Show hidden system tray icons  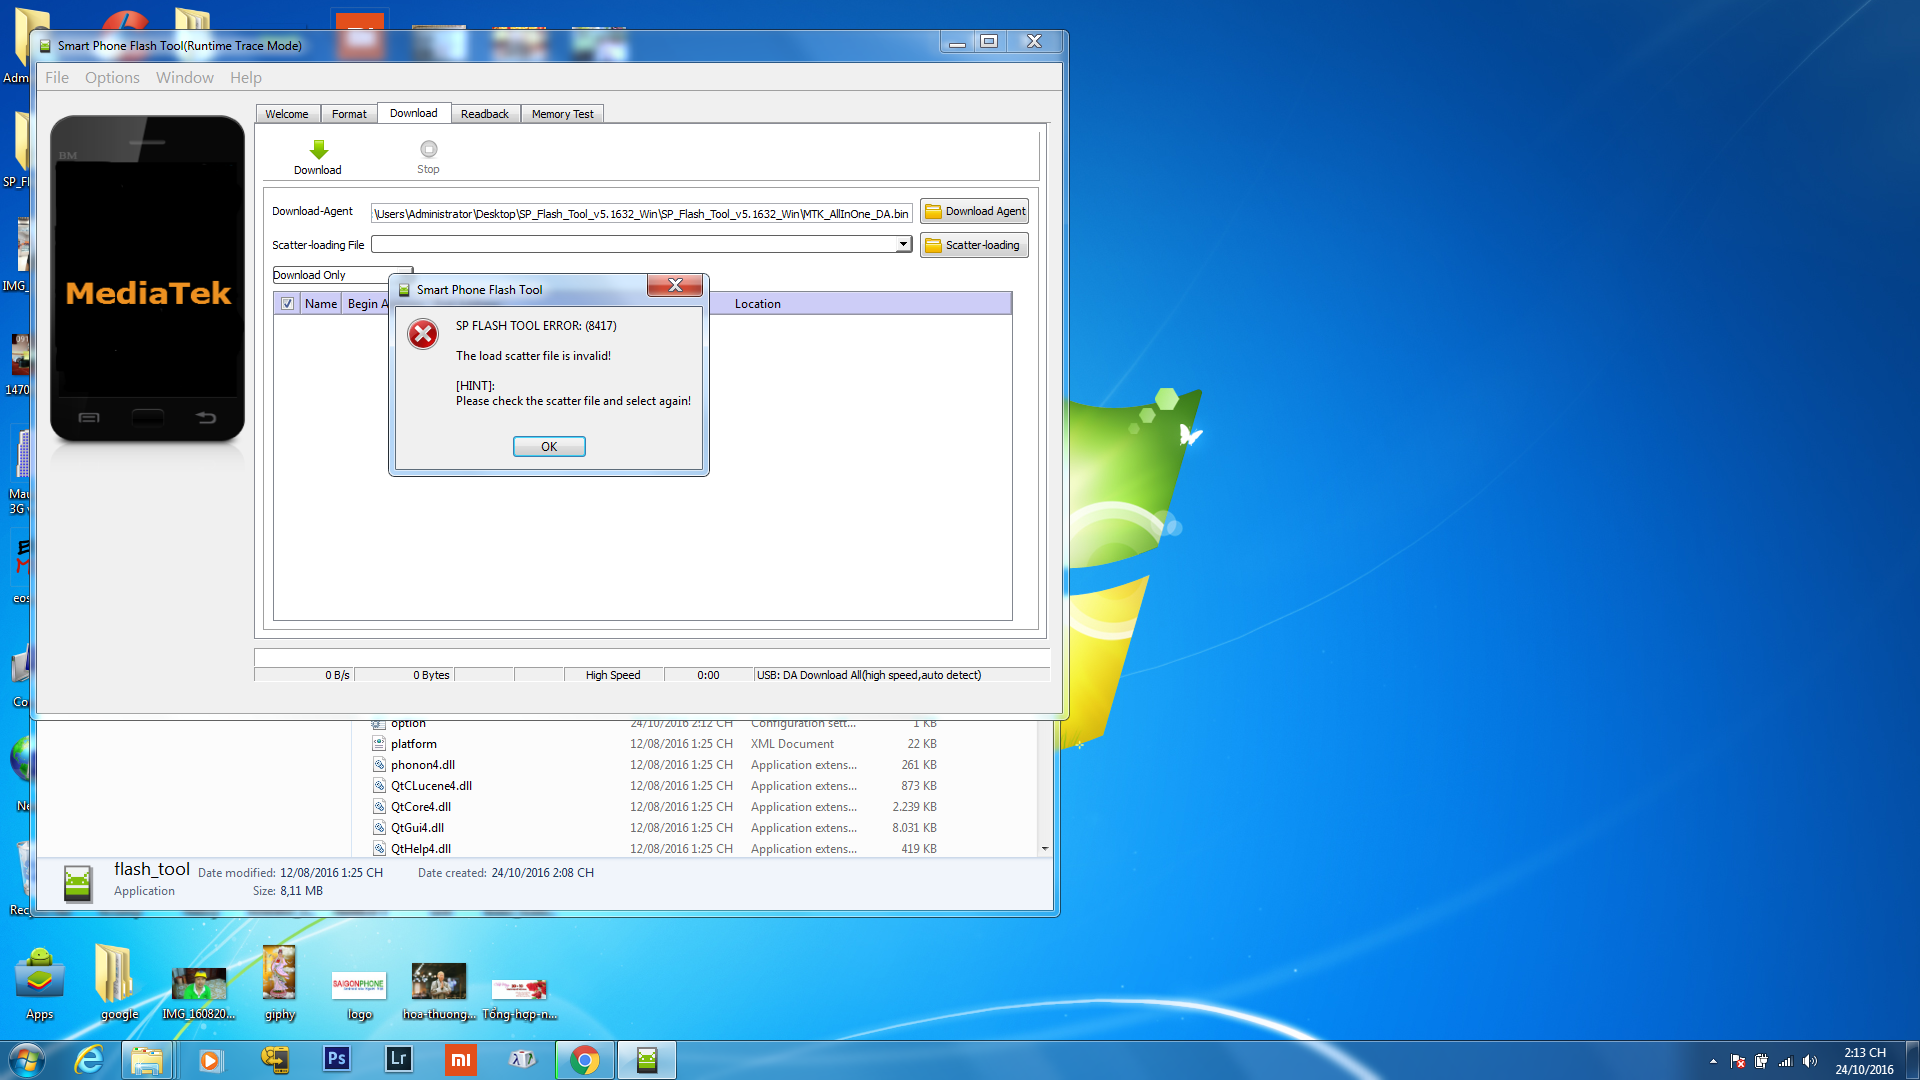point(1713,1061)
